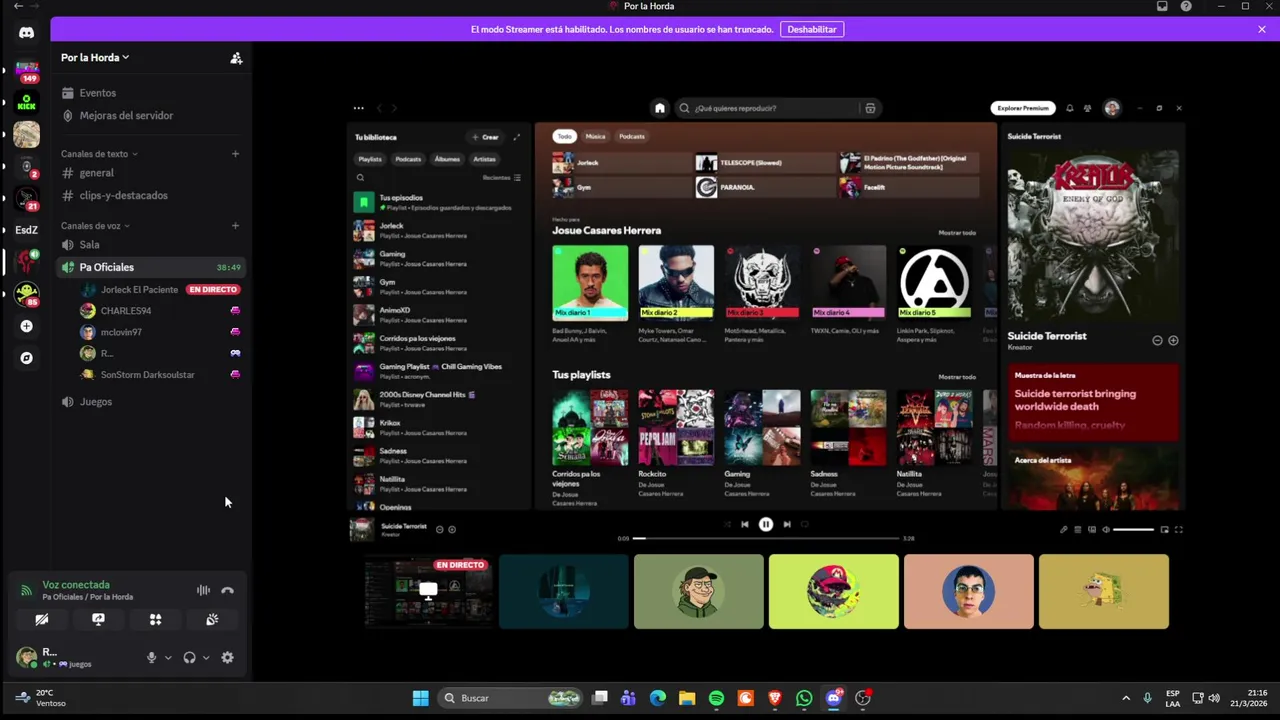The width and height of the screenshot is (1280, 720).
Task: Go to Spotify home icon
Action: pyautogui.click(x=660, y=108)
